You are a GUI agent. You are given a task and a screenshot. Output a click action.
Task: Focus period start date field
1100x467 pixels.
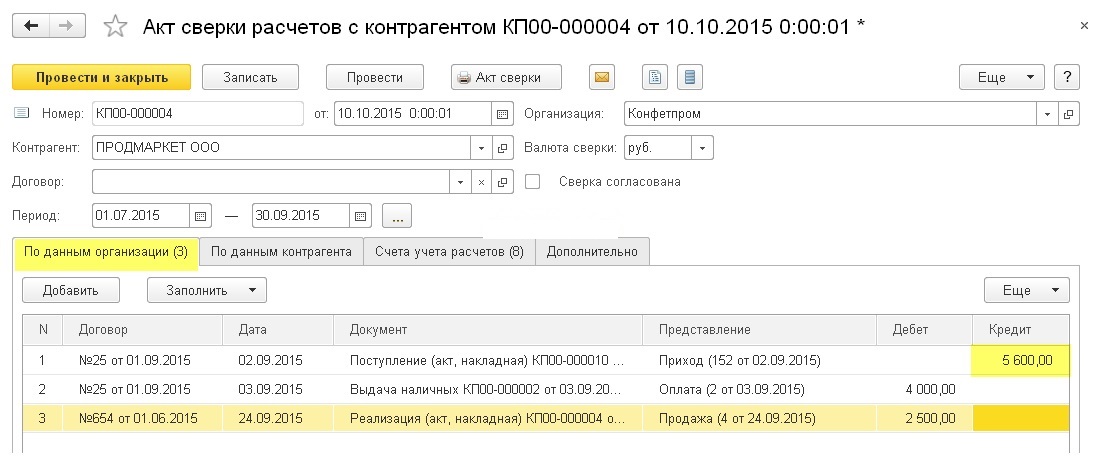141,216
